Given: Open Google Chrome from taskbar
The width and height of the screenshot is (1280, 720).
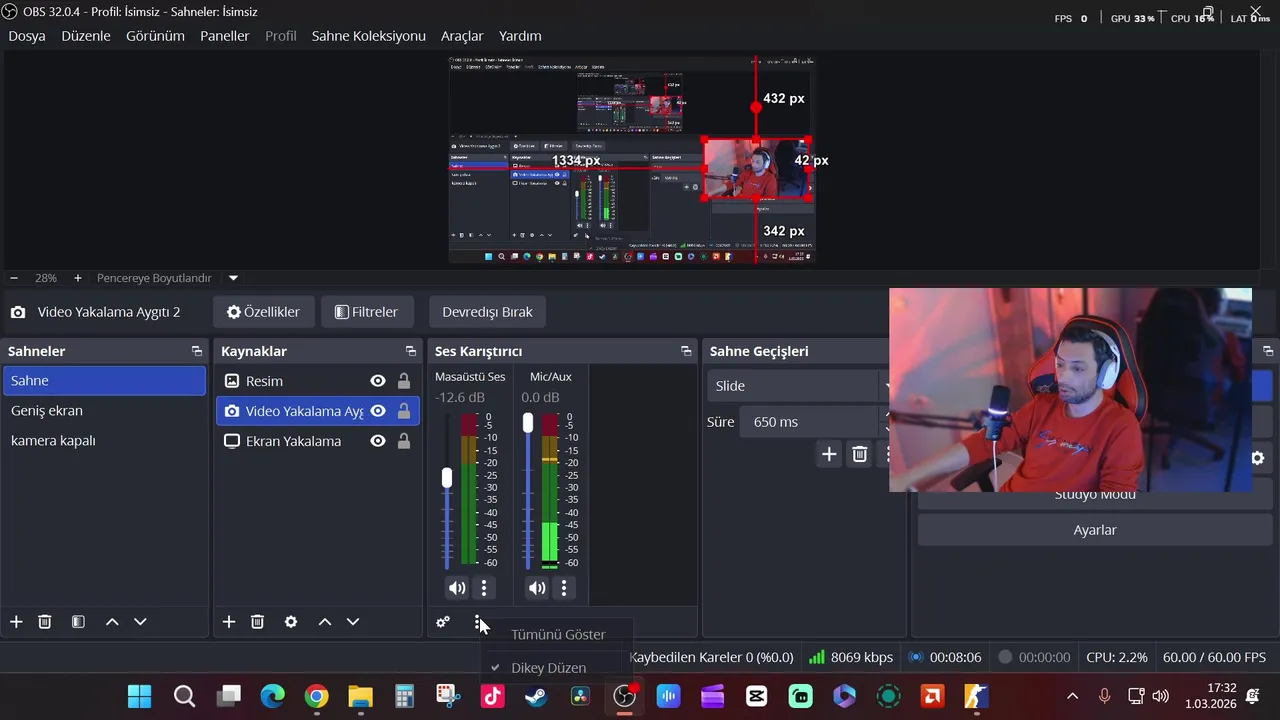Looking at the screenshot, I should tap(316, 696).
